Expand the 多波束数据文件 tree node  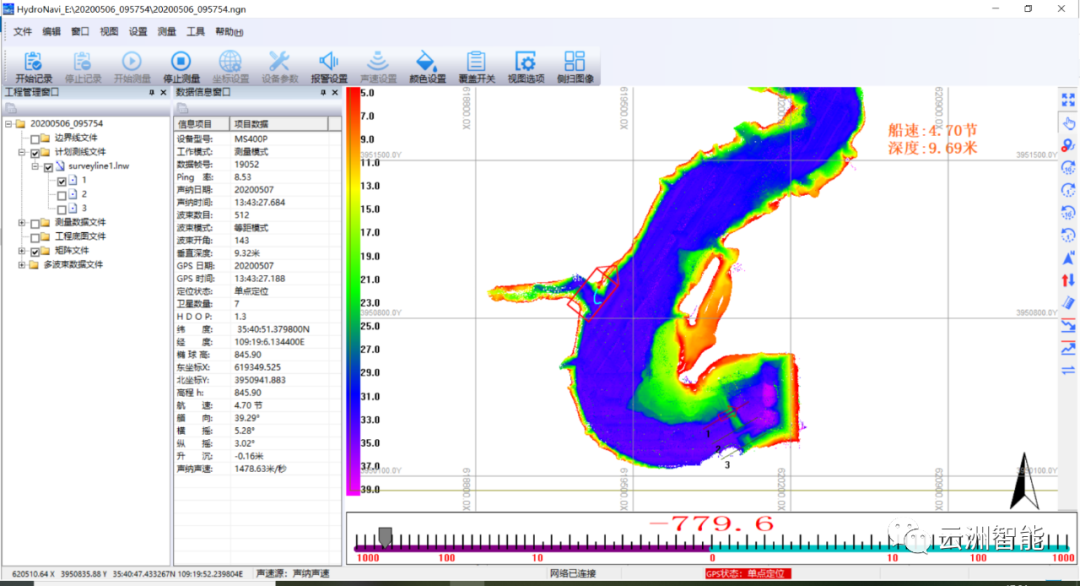pyautogui.click(x=22, y=265)
